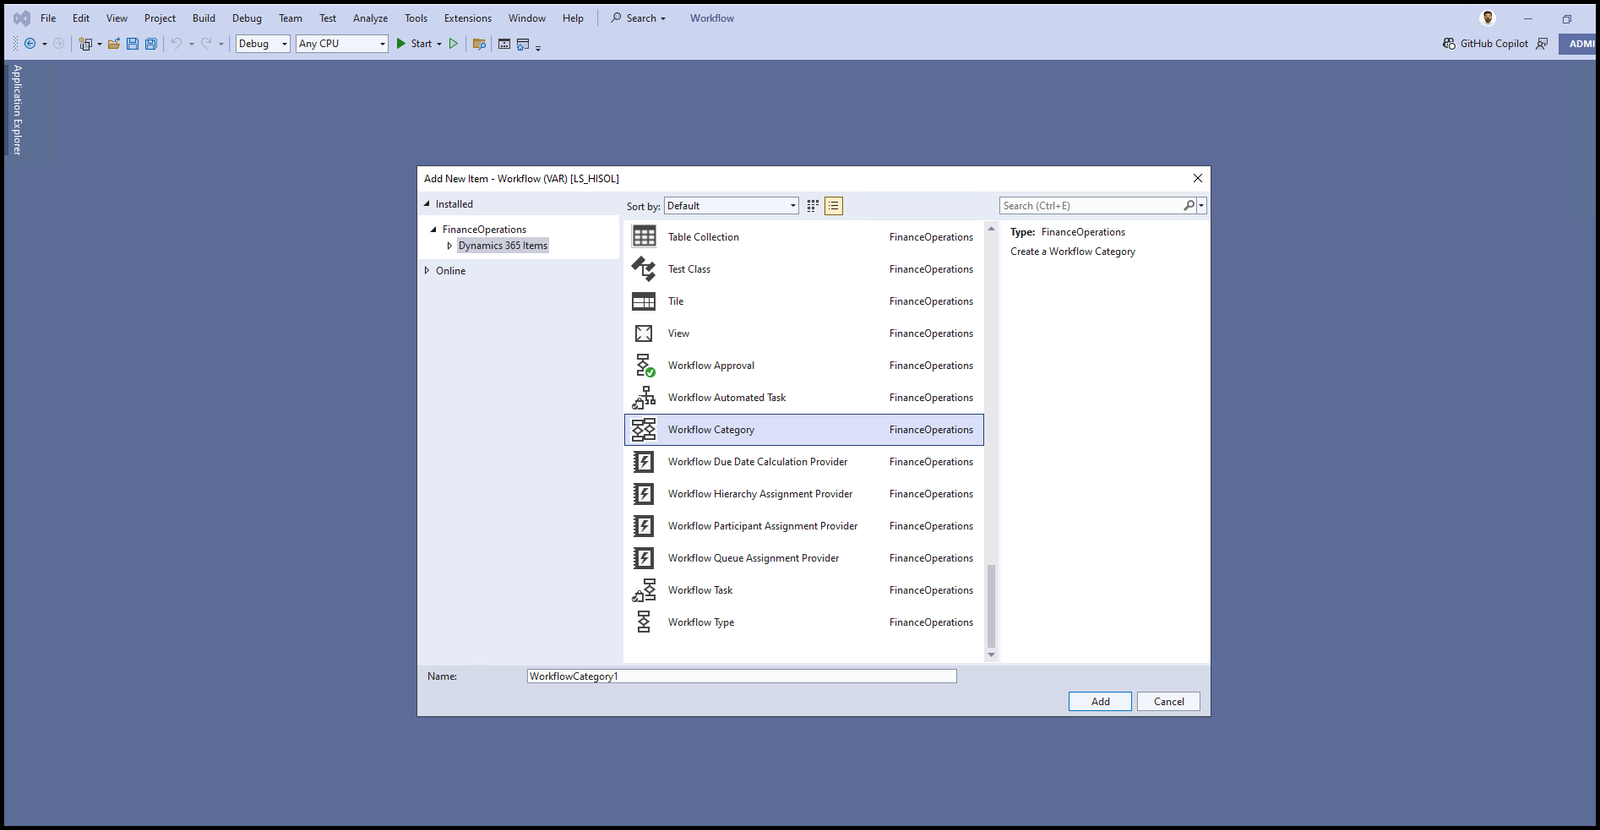Click the Workflow Approval item icon
Screen dimensions: 1600x830
coord(644,365)
